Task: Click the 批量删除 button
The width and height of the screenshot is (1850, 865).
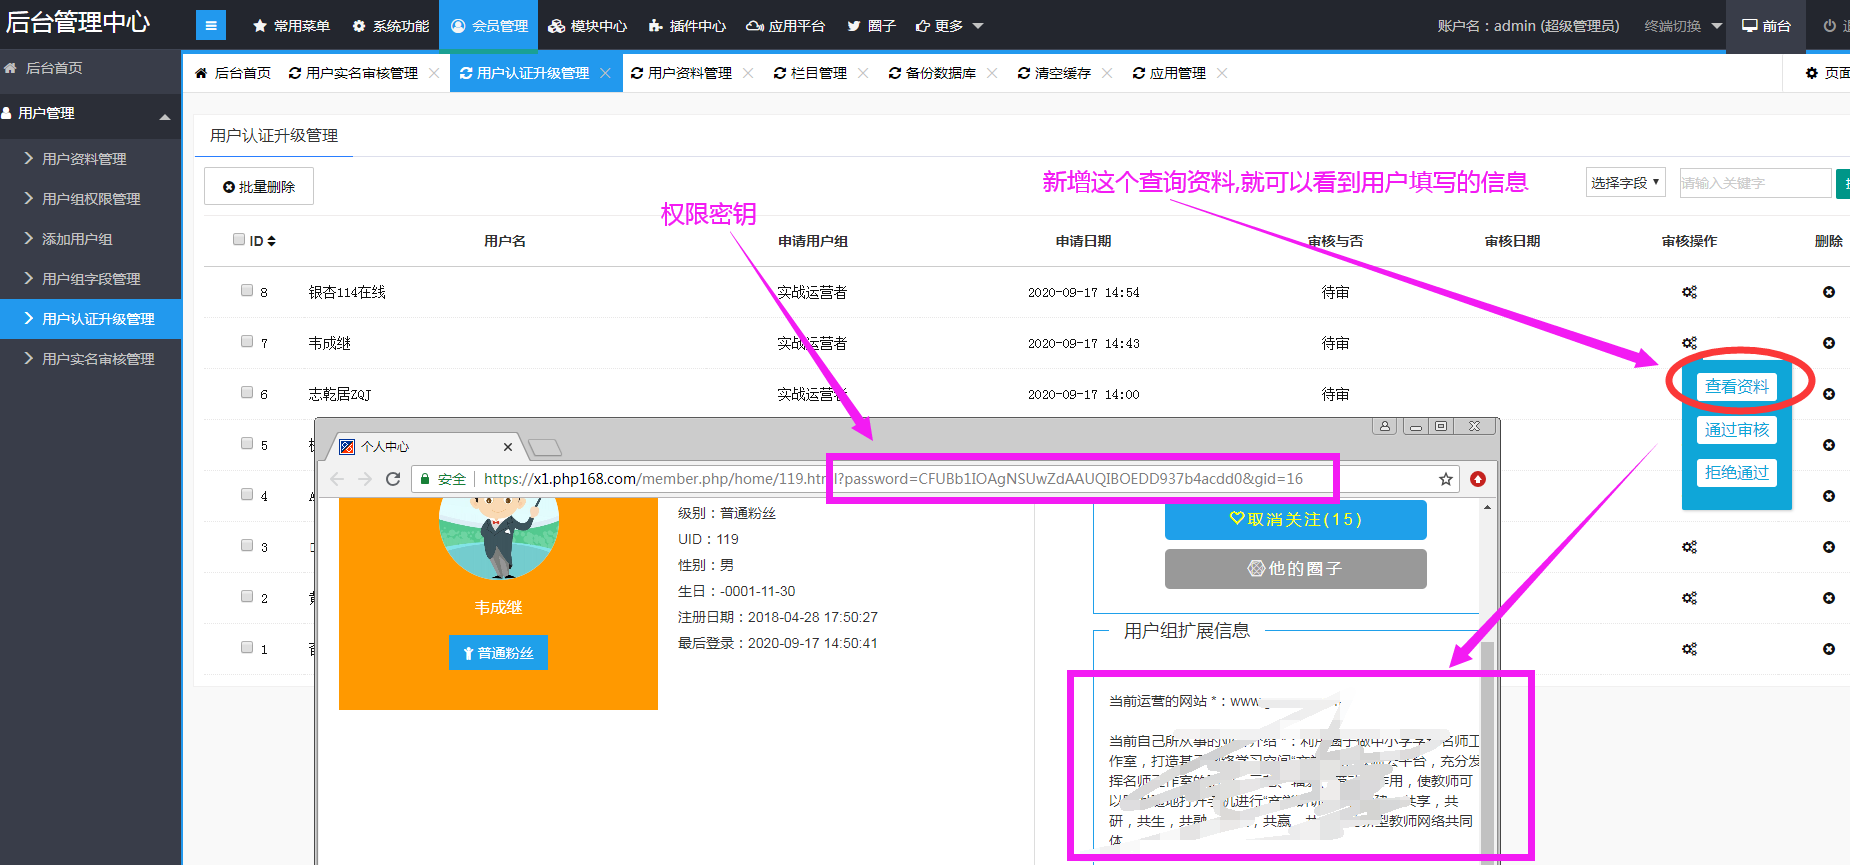Action: click(x=259, y=187)
